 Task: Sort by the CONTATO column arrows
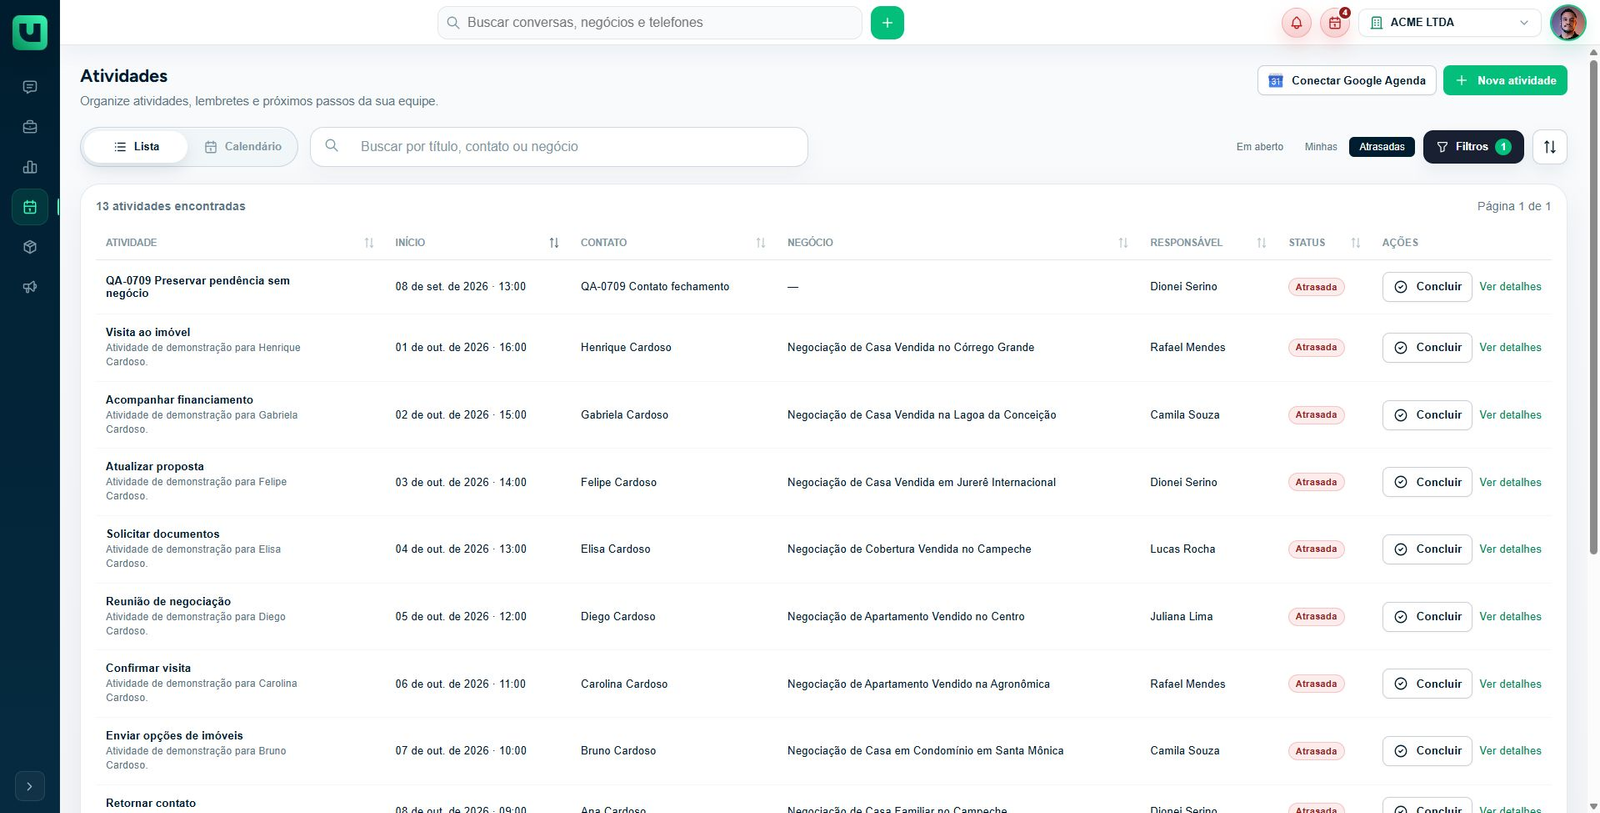(761, 243)
